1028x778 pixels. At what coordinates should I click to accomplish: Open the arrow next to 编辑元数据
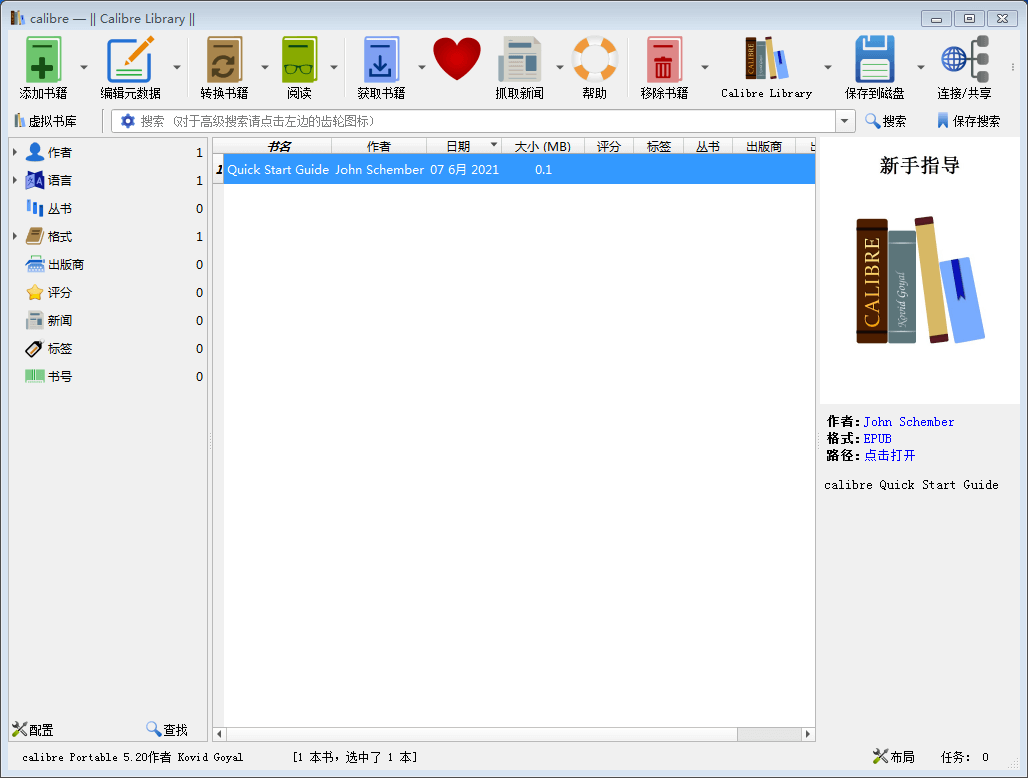(177, 67)
